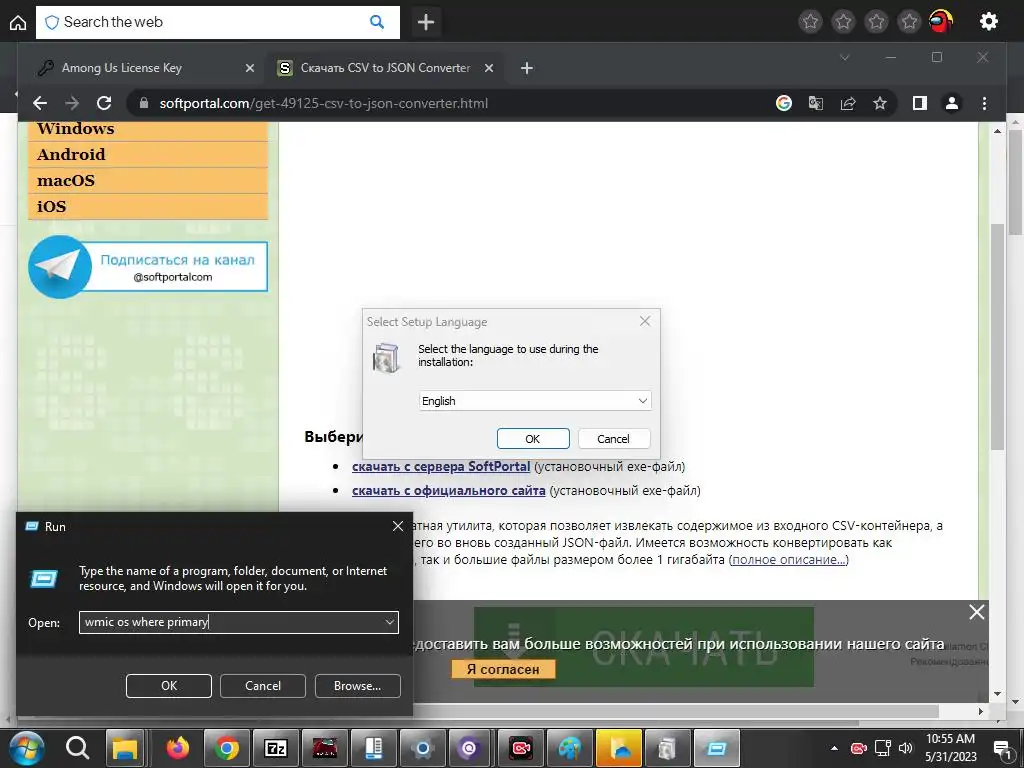Open the полное описание link

point(789,560)
